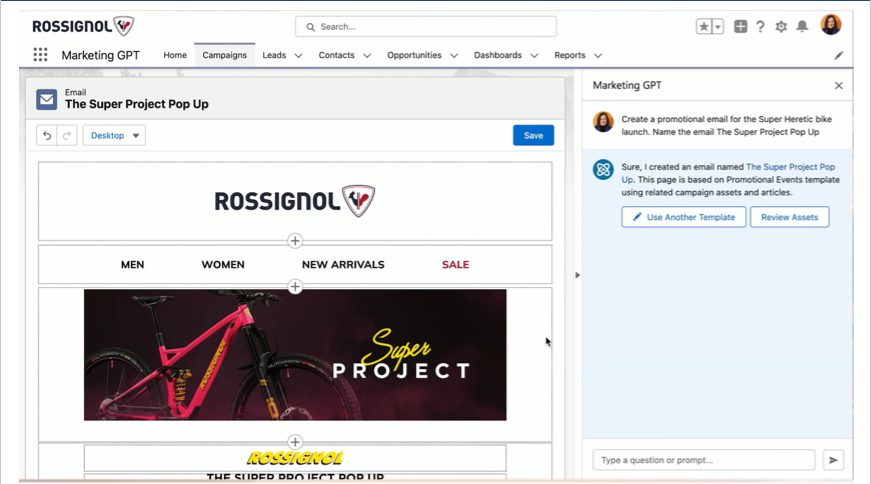Viewport: 871px width, 484px height.
Task: Open the Leads tab
Action: coord(274,55)
